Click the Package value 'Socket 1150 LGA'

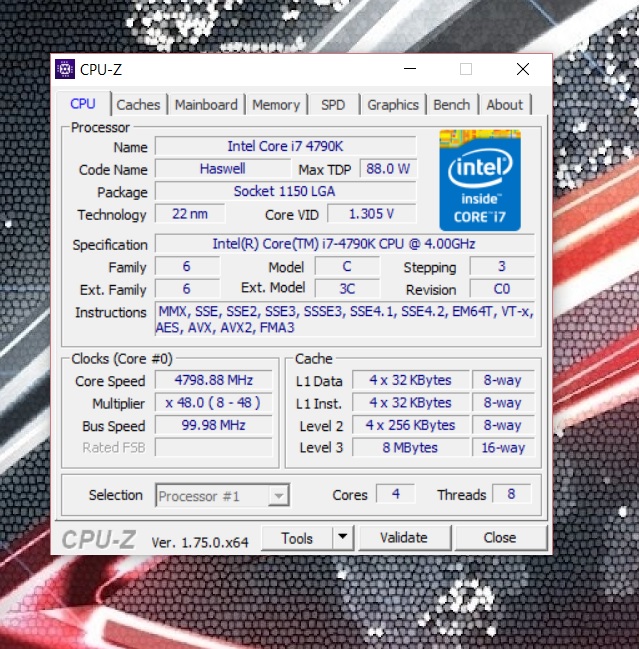[286, 191]
